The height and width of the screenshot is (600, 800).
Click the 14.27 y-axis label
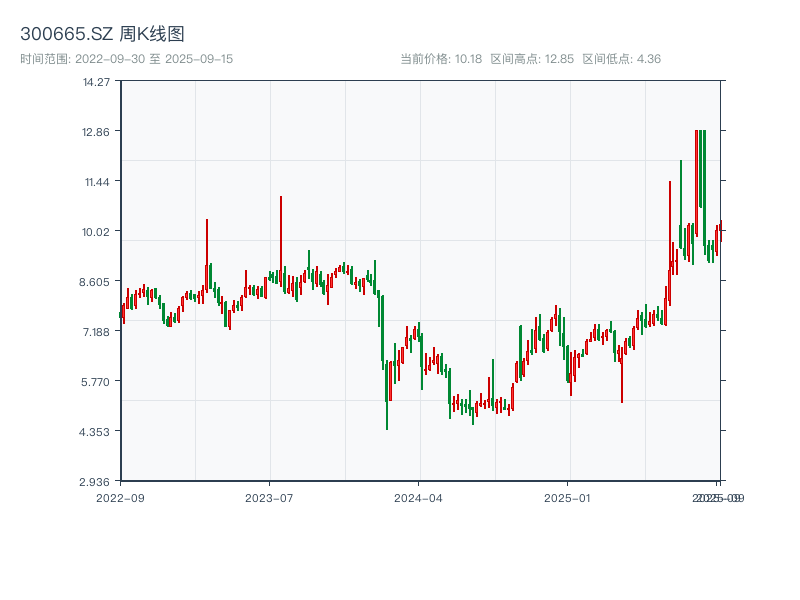click(x=96, y=81)
